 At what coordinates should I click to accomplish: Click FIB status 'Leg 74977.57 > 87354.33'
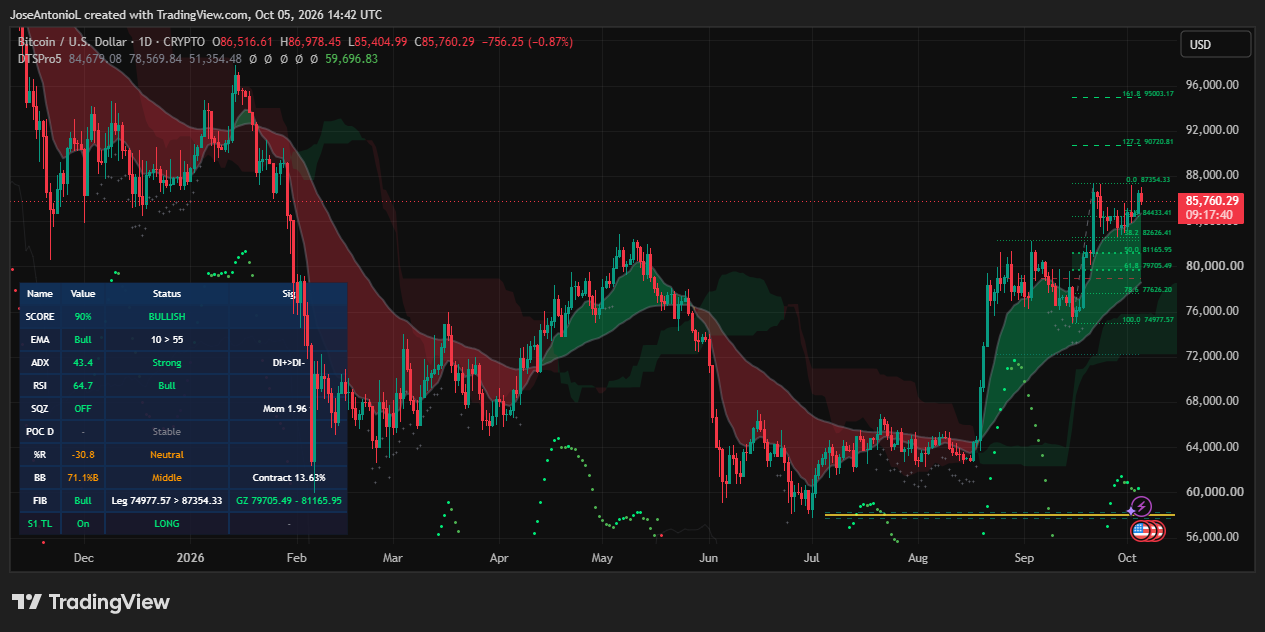pos(167,500)
